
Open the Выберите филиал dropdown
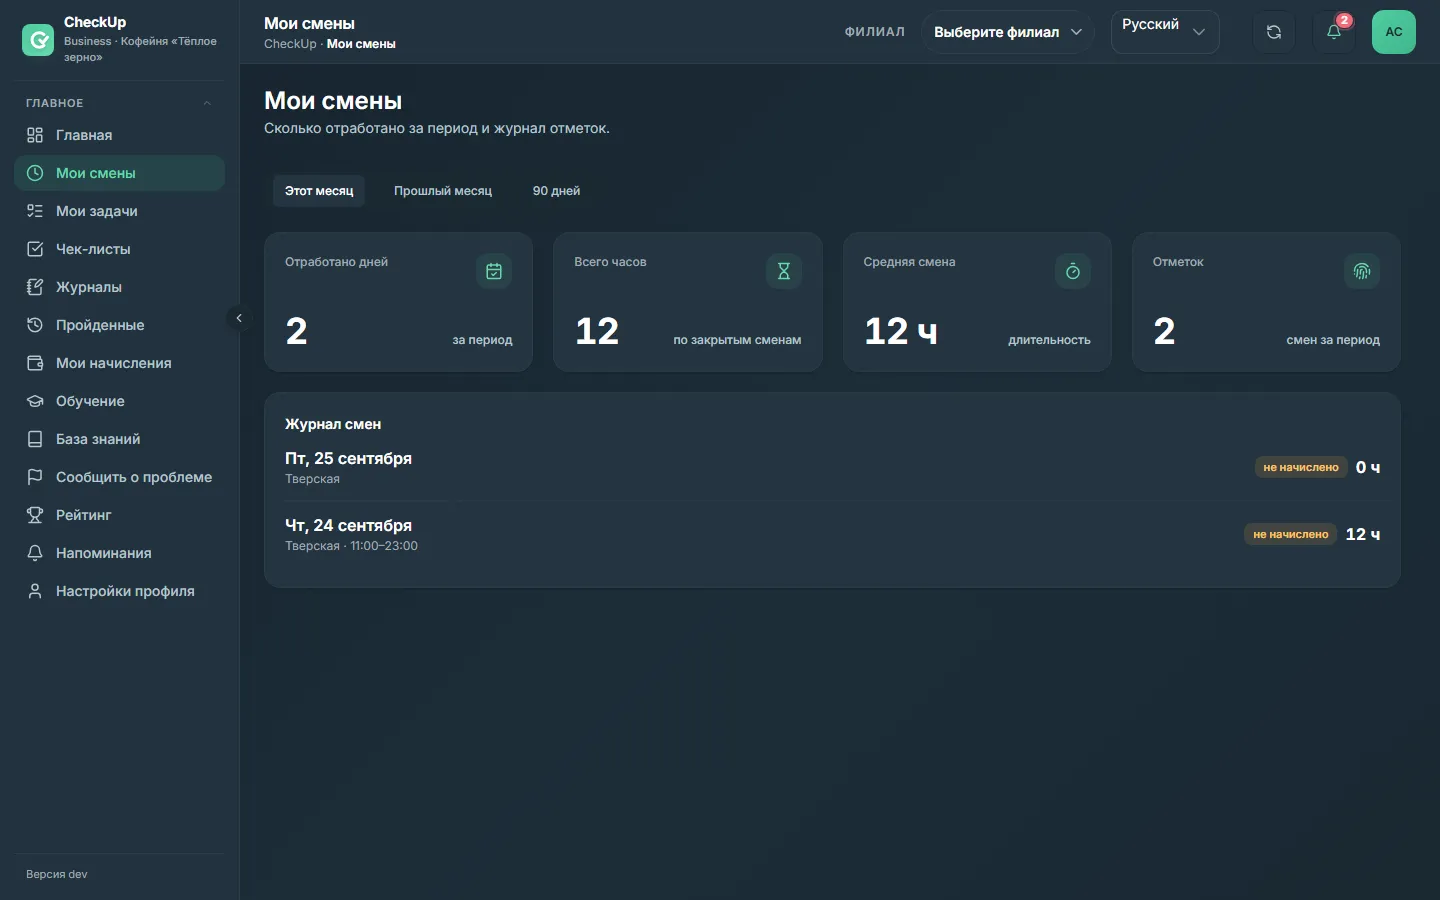click(1007, 32)
